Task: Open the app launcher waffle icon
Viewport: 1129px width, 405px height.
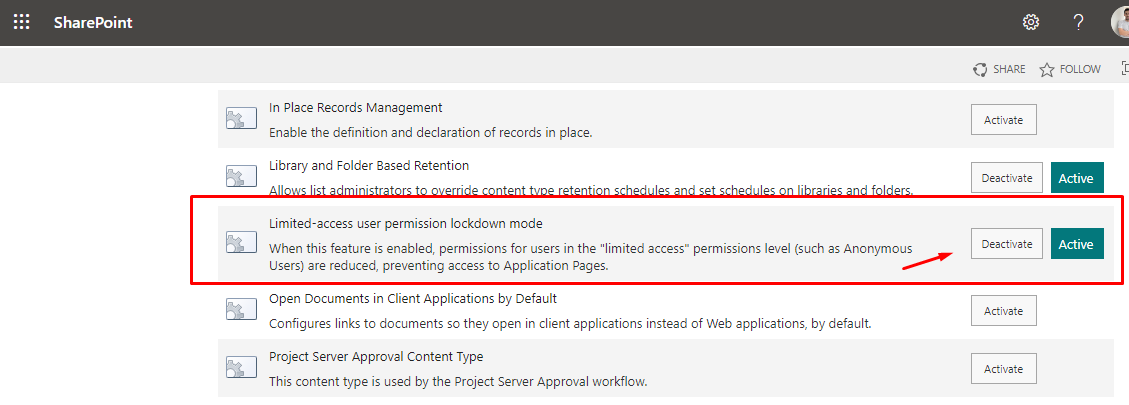Action: point(21,22)
